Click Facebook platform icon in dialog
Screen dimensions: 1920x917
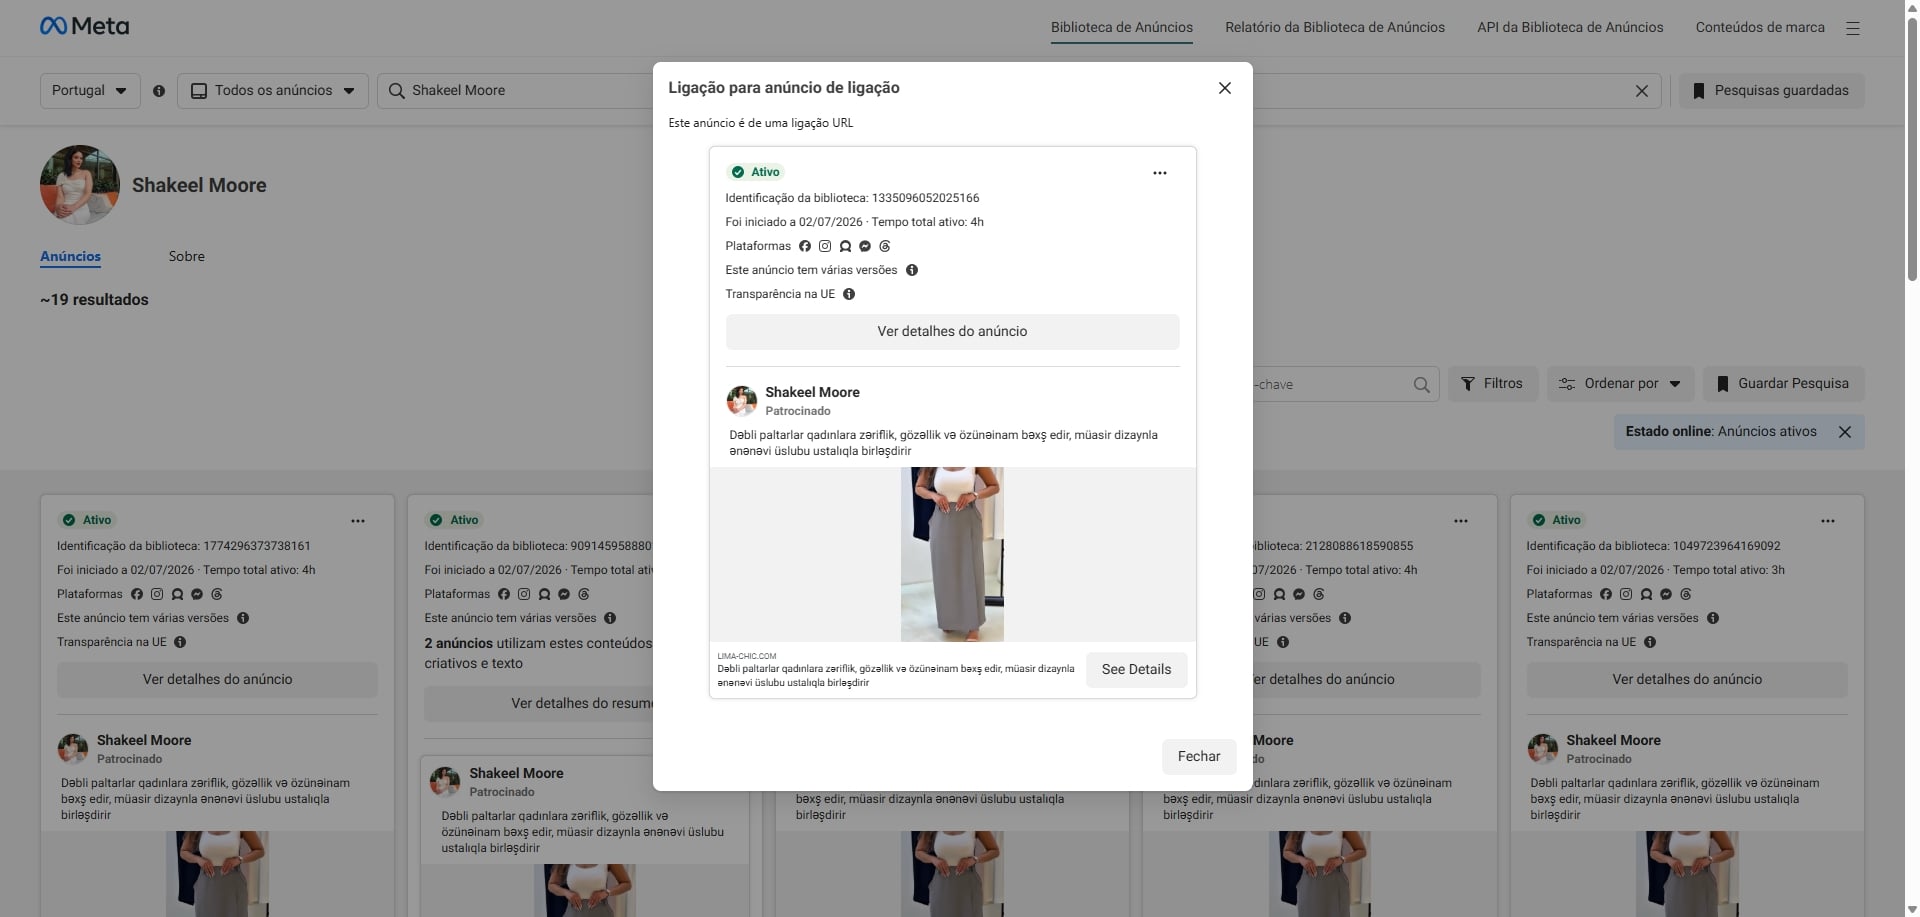[805, 246]
